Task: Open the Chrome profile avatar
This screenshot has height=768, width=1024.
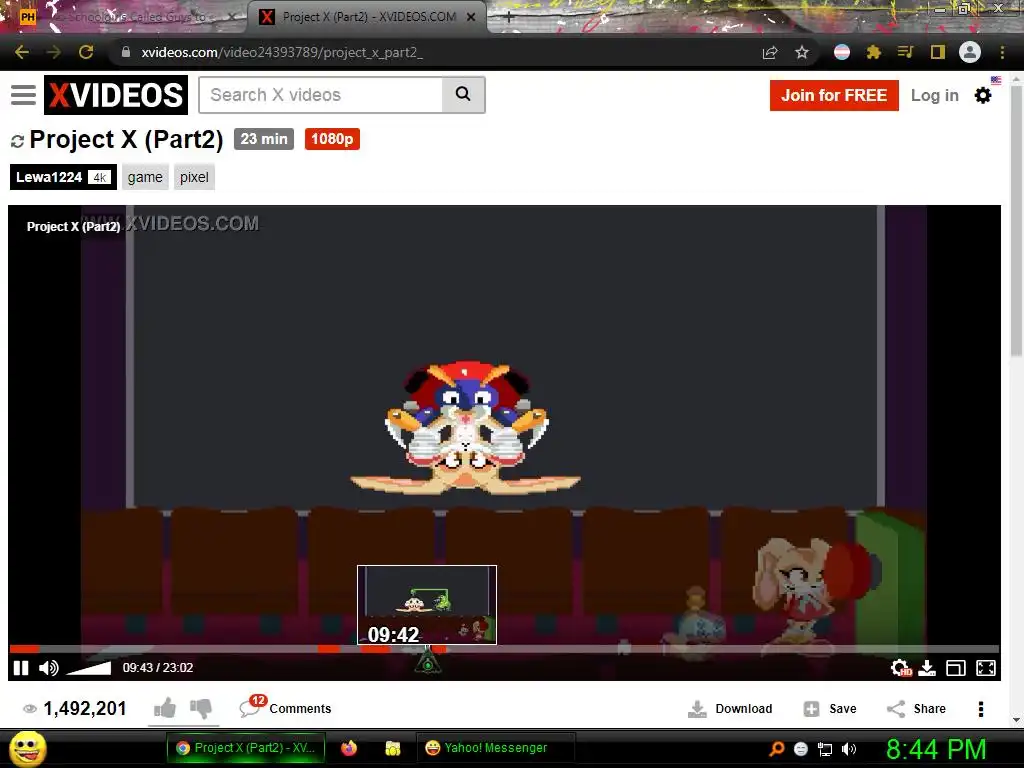Action: [970, 52]
